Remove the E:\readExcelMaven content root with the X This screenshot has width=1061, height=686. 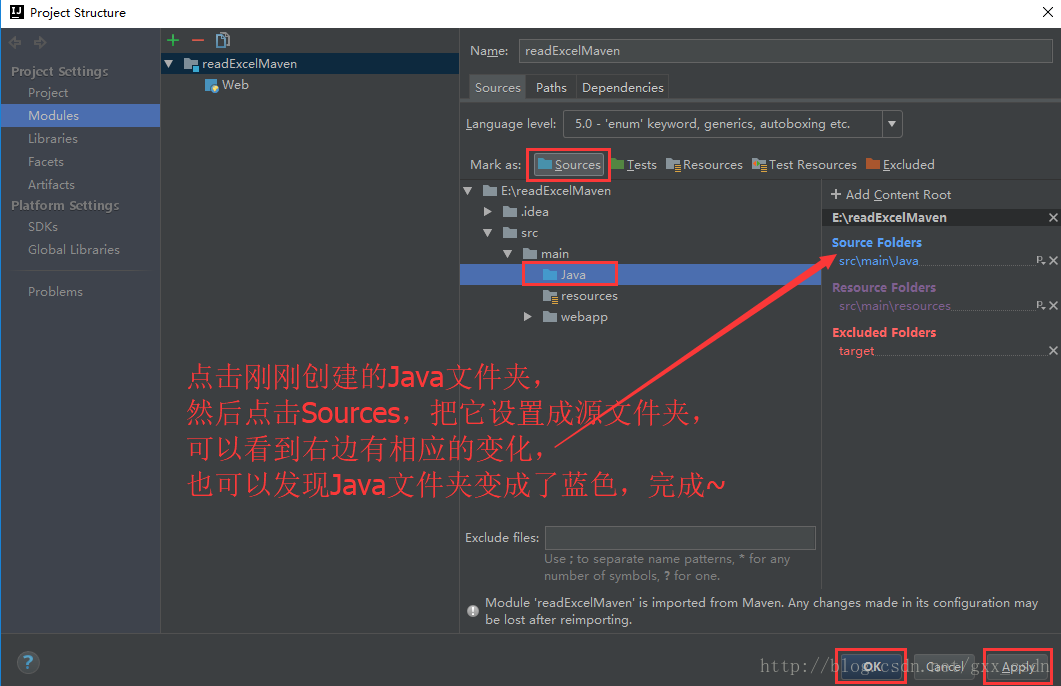[1053, 218]
